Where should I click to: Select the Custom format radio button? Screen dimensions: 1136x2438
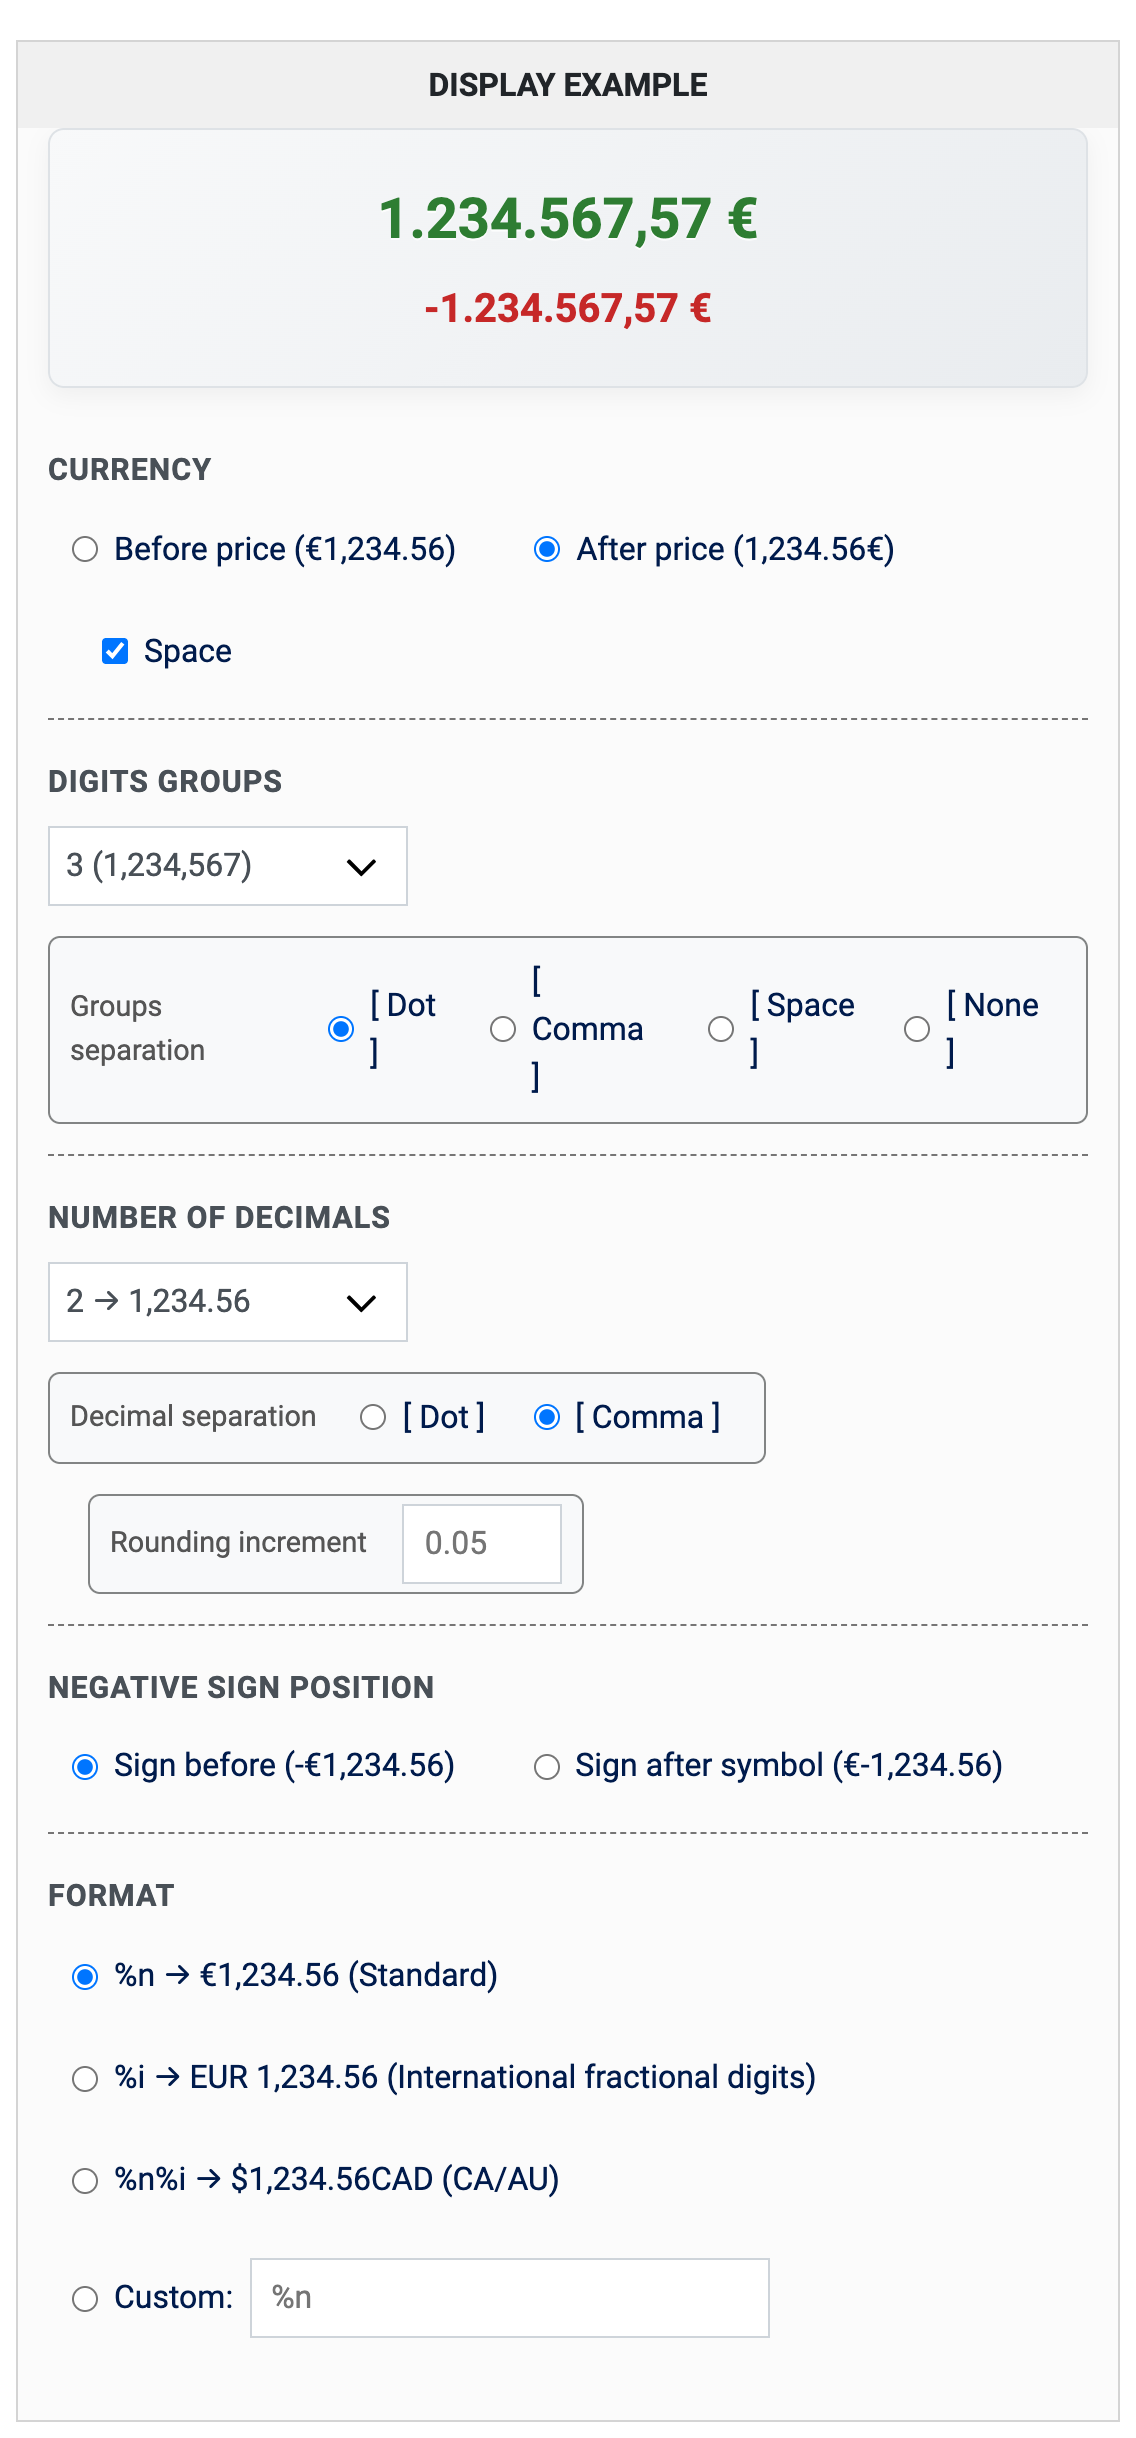85,2299
